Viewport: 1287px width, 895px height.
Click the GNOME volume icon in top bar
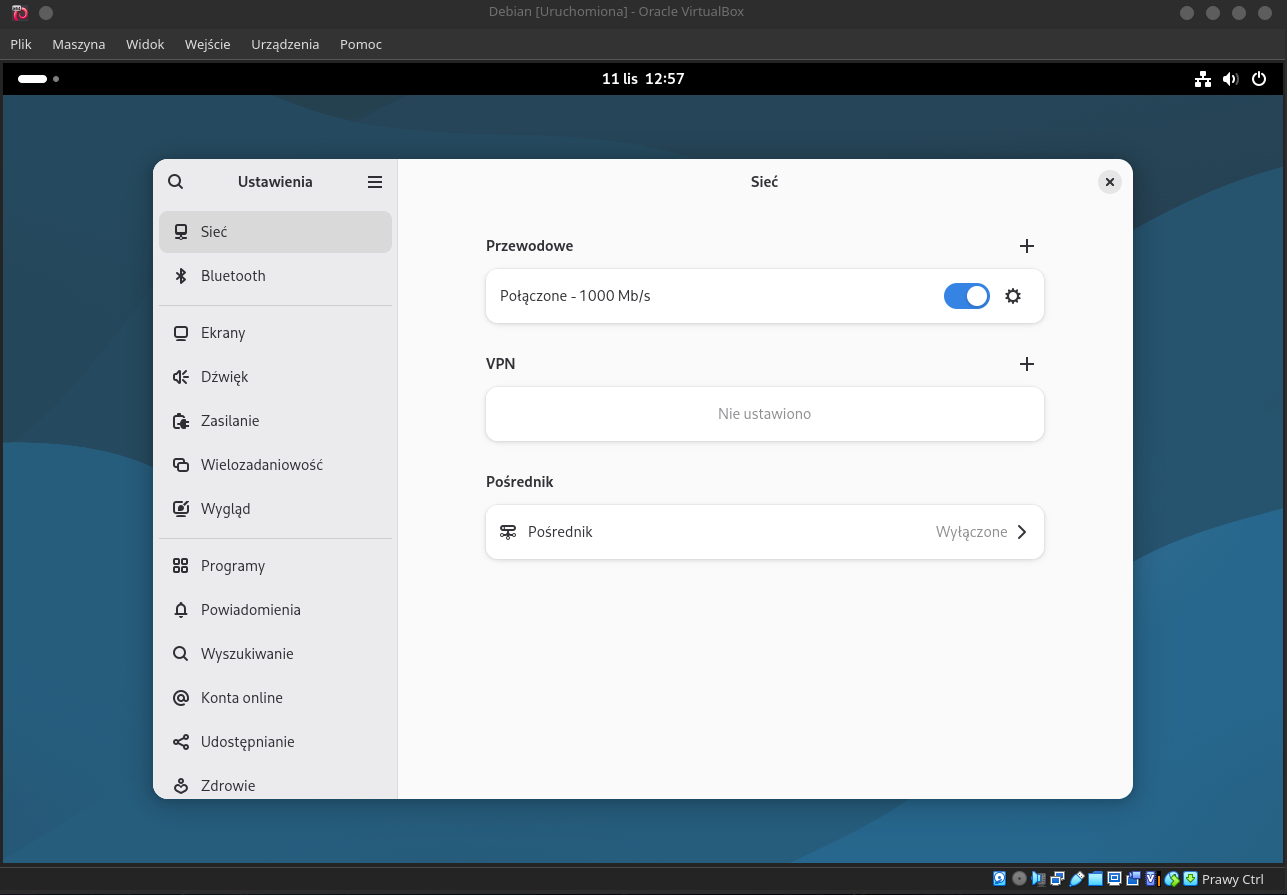click(1231, 79)
